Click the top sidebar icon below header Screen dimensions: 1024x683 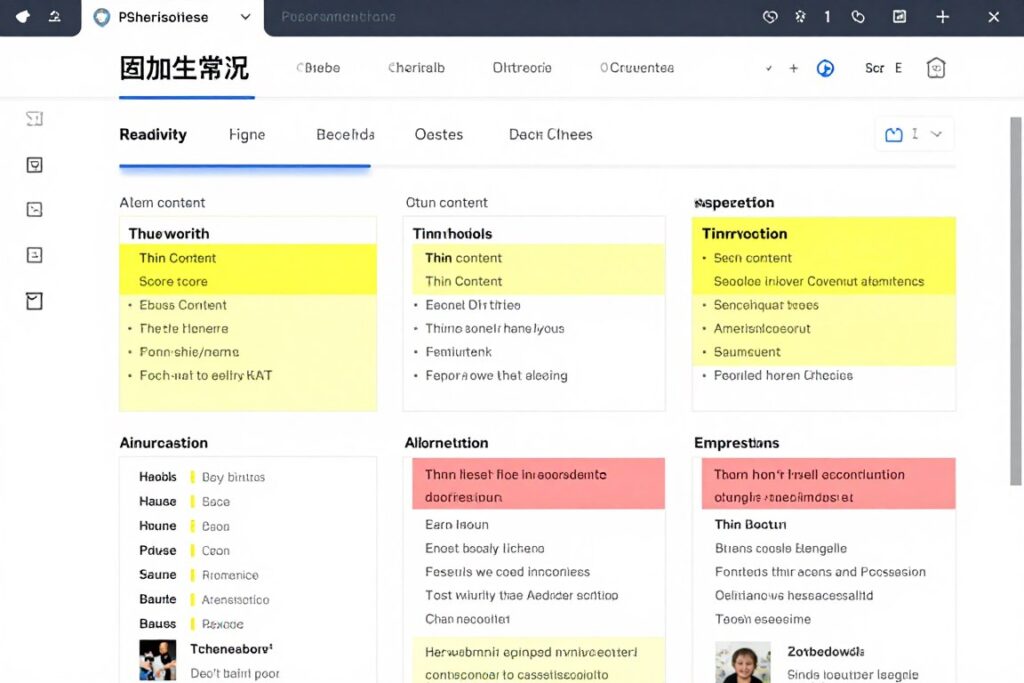pyautogui.click(x=35, y=118)
